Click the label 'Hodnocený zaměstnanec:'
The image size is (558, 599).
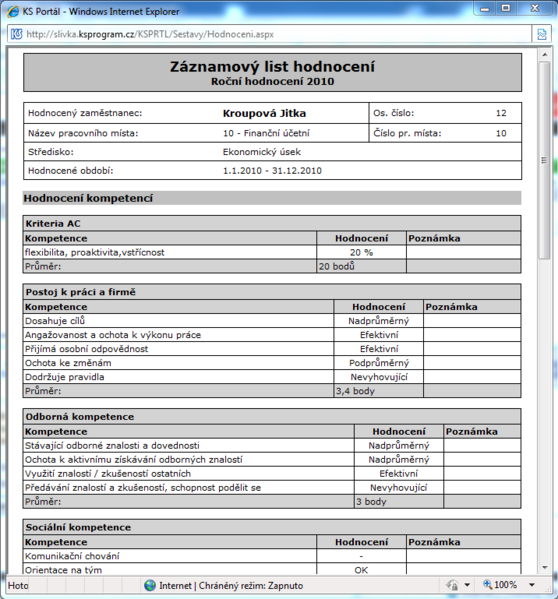point(85,113)
